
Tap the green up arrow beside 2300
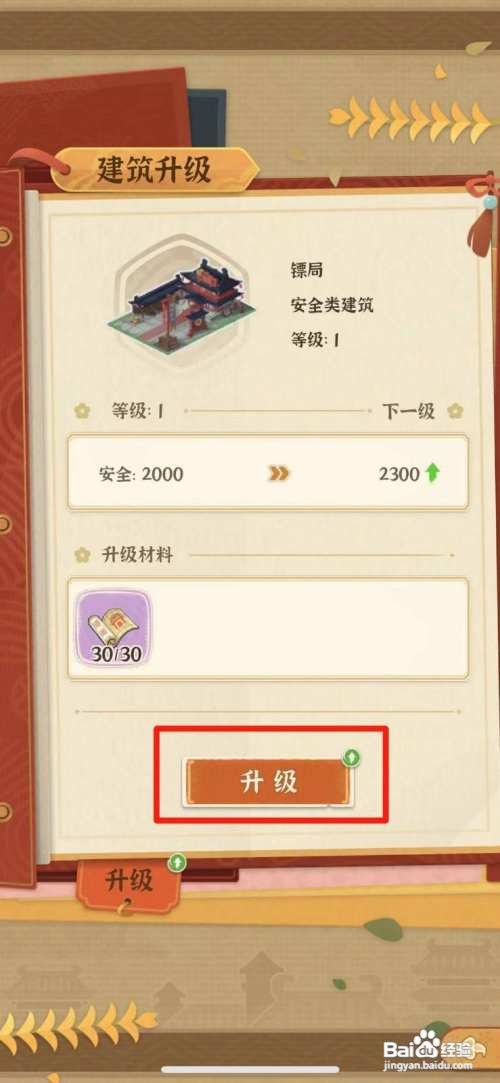(433, 473)
